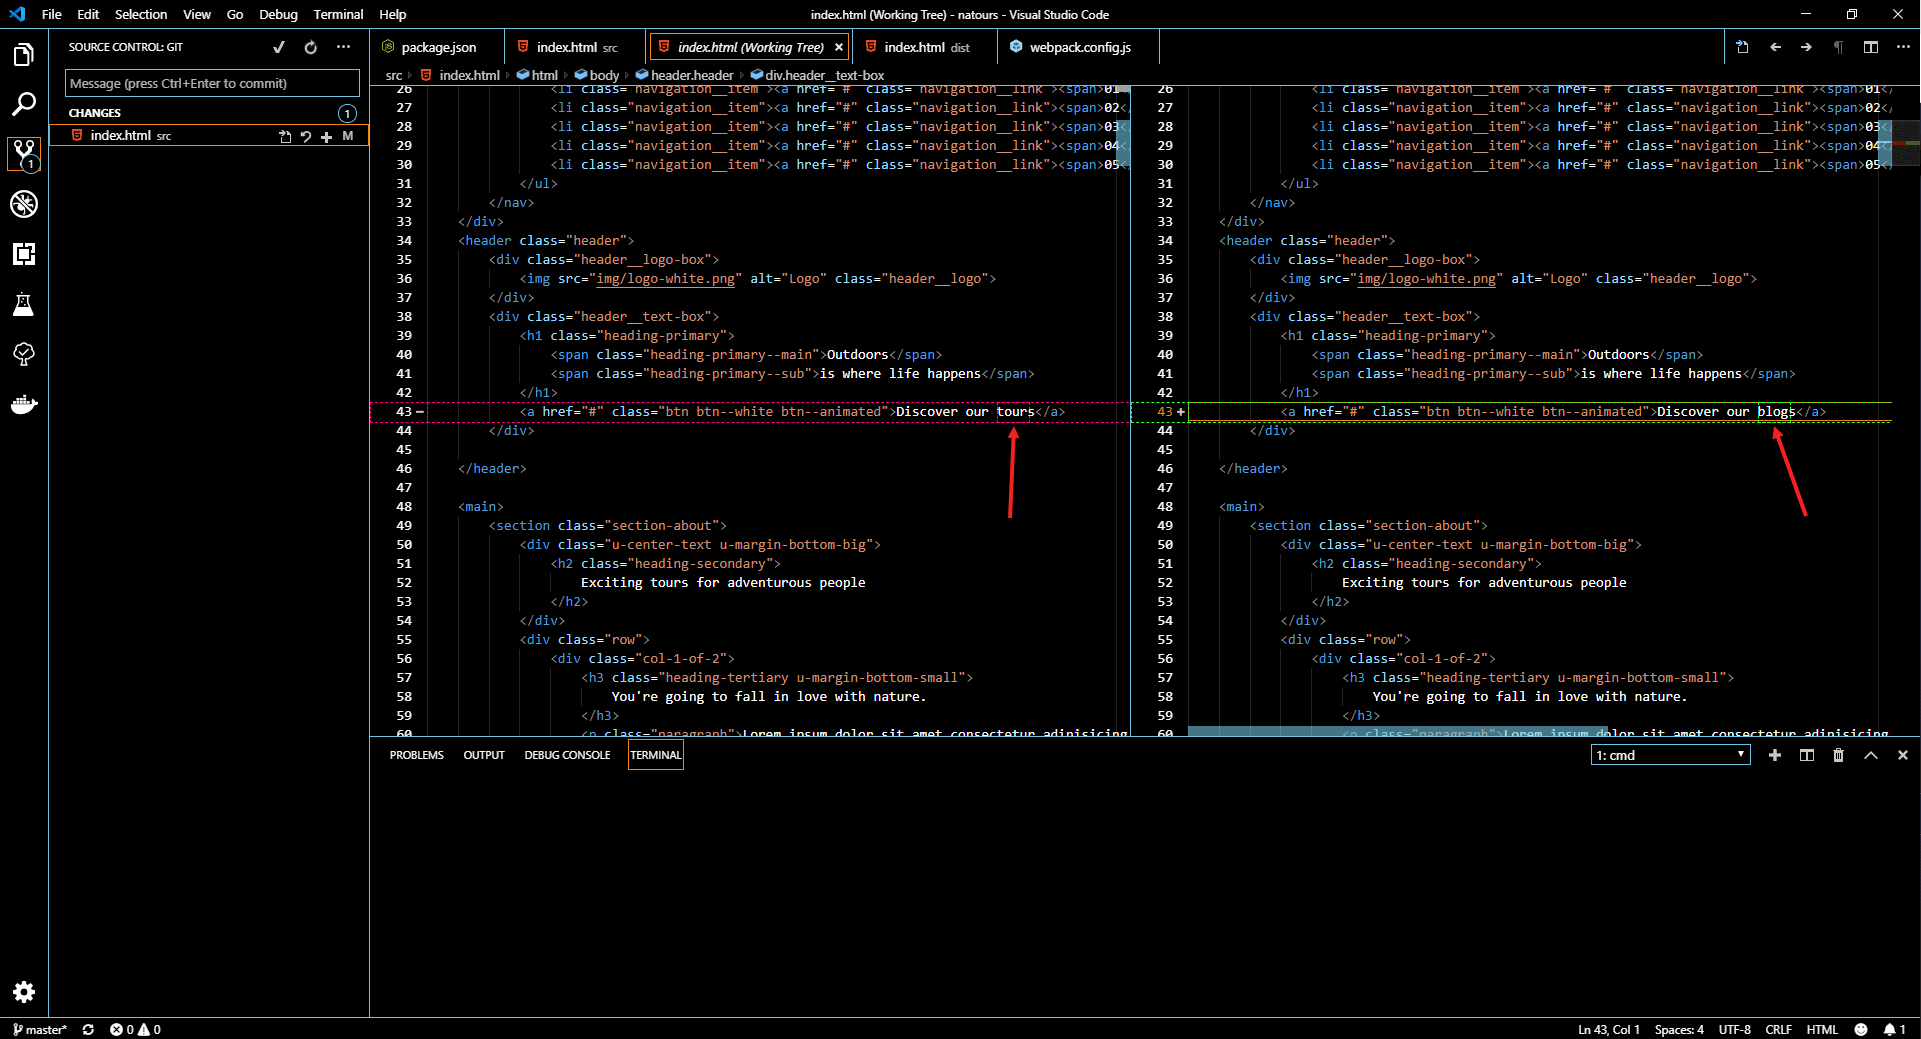Open file icon on the index.html change row
This screenshot has width=1921, height=1039.
tap(285, 136)
